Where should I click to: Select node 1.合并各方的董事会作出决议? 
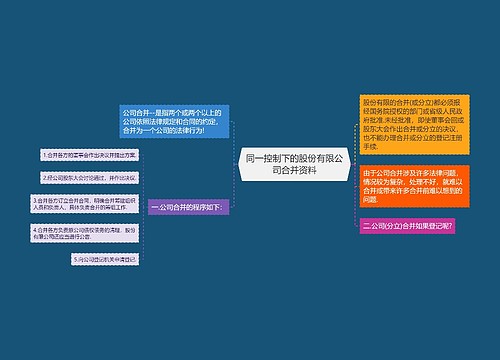[89, 155]
